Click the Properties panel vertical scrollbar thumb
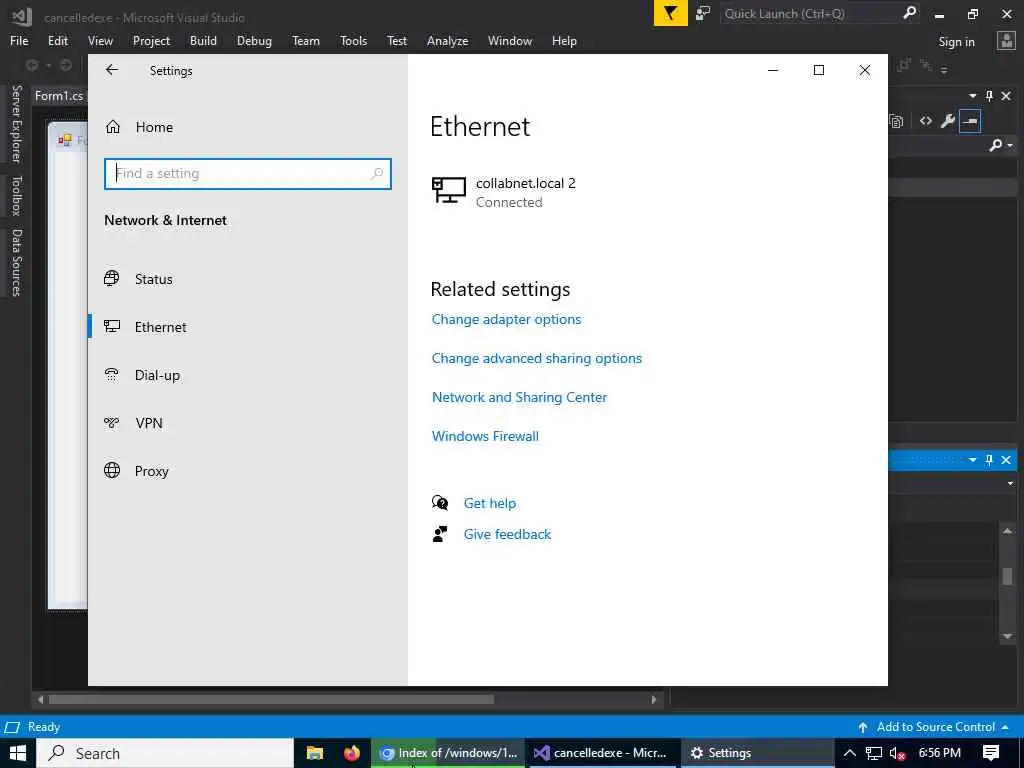 (x=1007, y=576)
